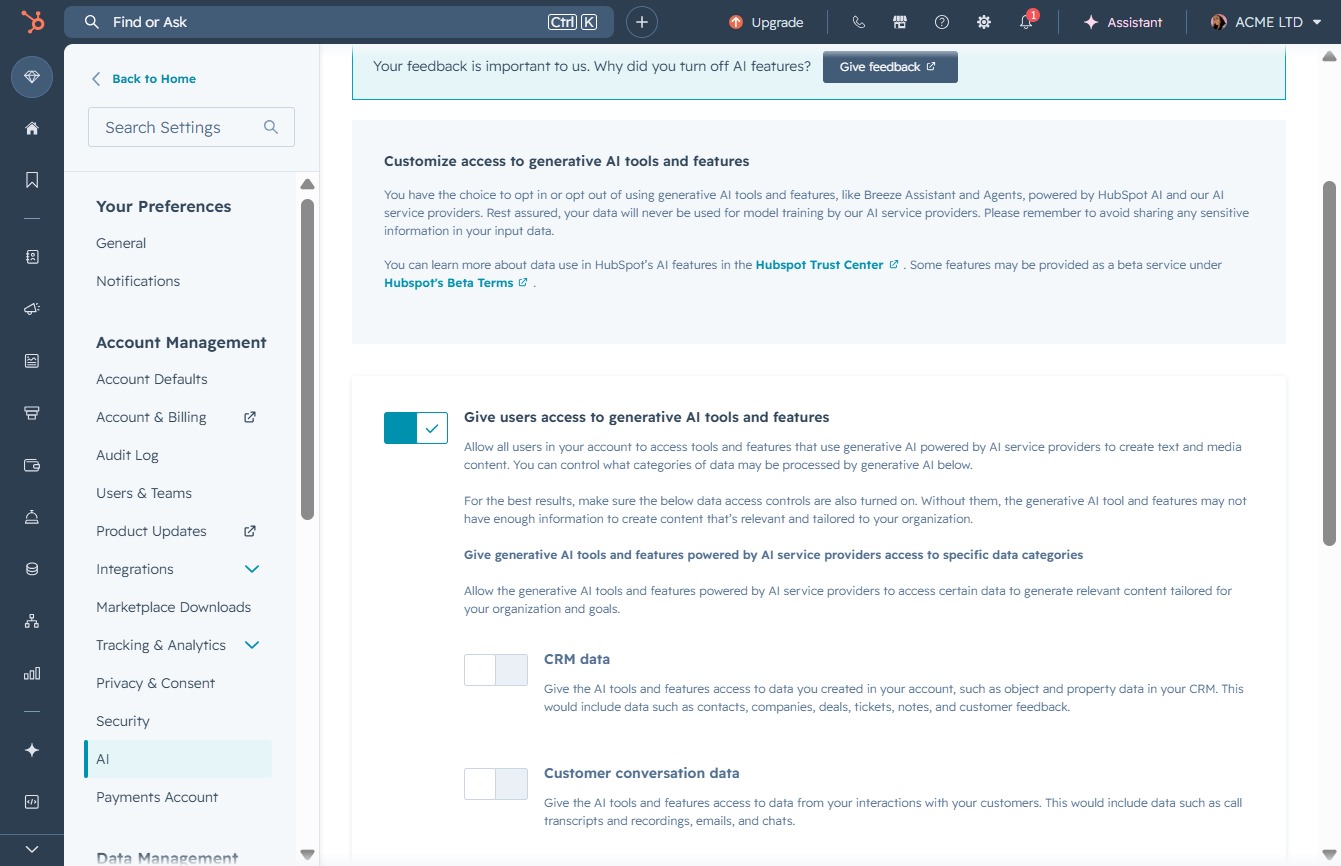Open the notifications bell

coord(1026,22)
